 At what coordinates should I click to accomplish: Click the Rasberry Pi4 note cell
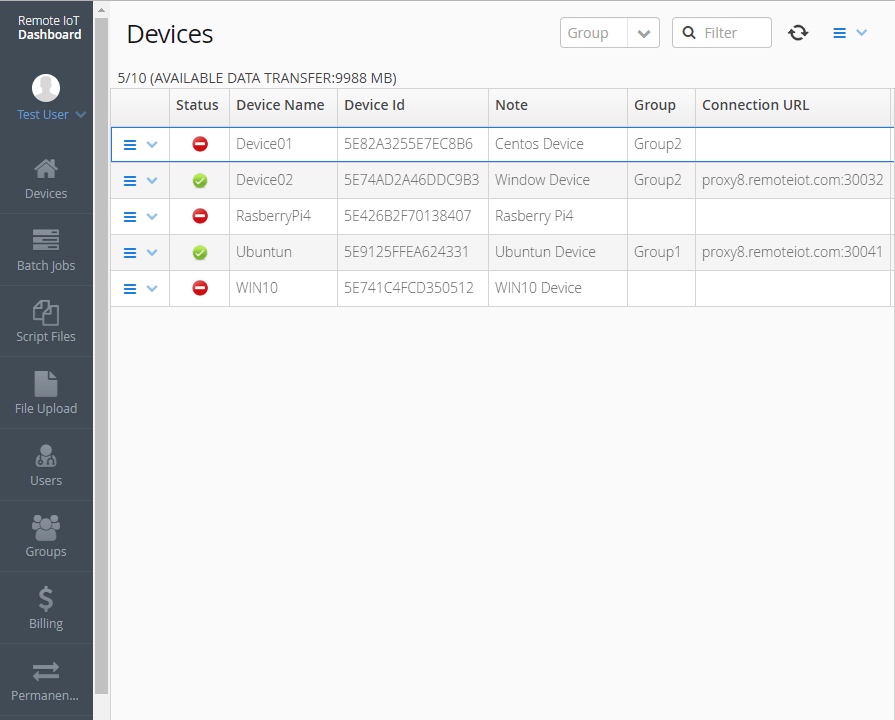coord(558,216)
